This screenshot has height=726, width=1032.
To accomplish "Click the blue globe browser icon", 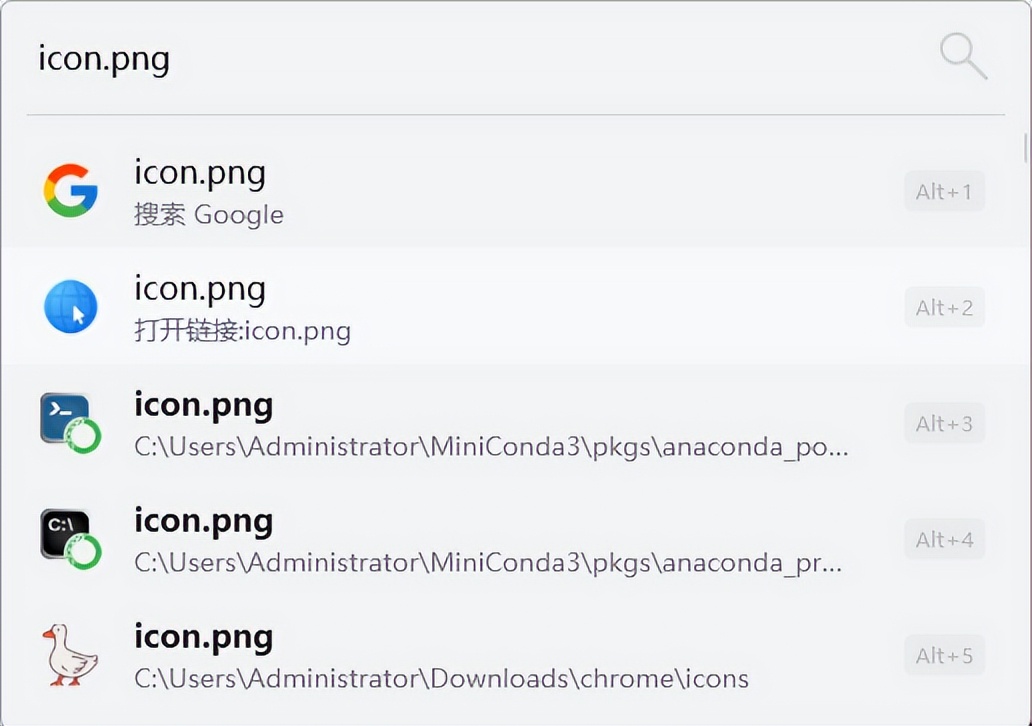I will 70,306.
